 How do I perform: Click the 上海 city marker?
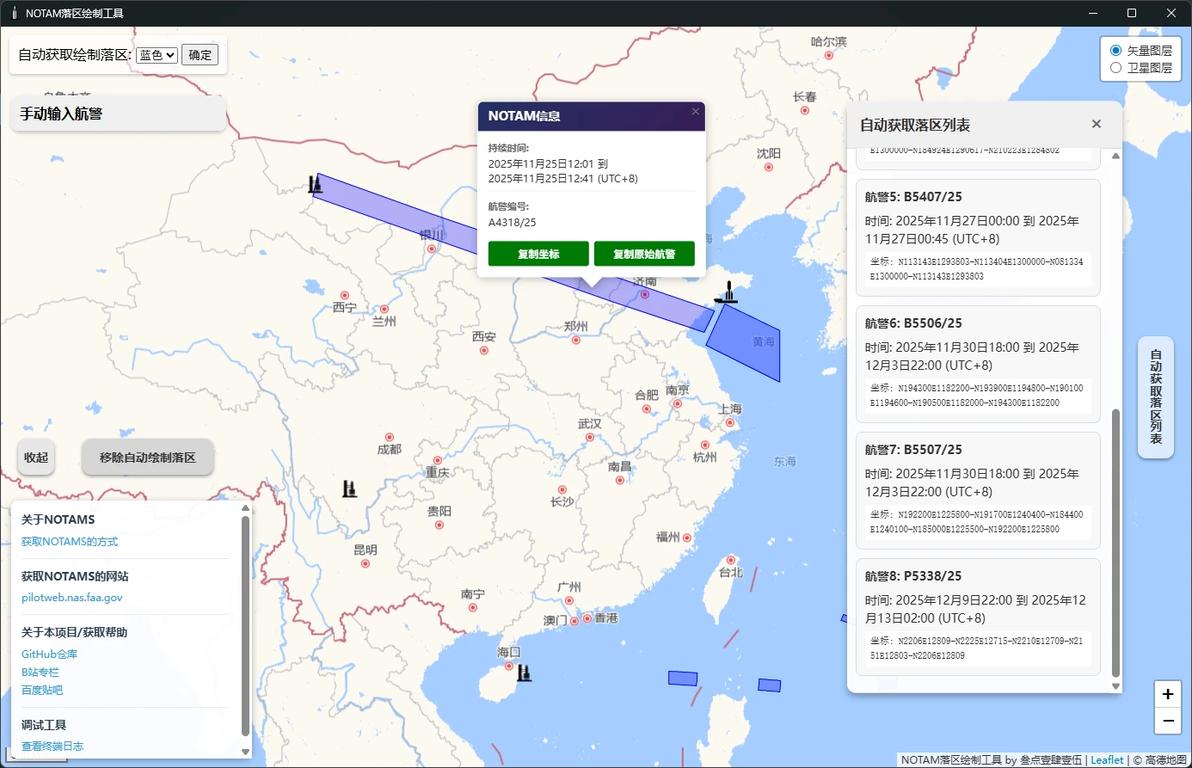coord(730,422)
